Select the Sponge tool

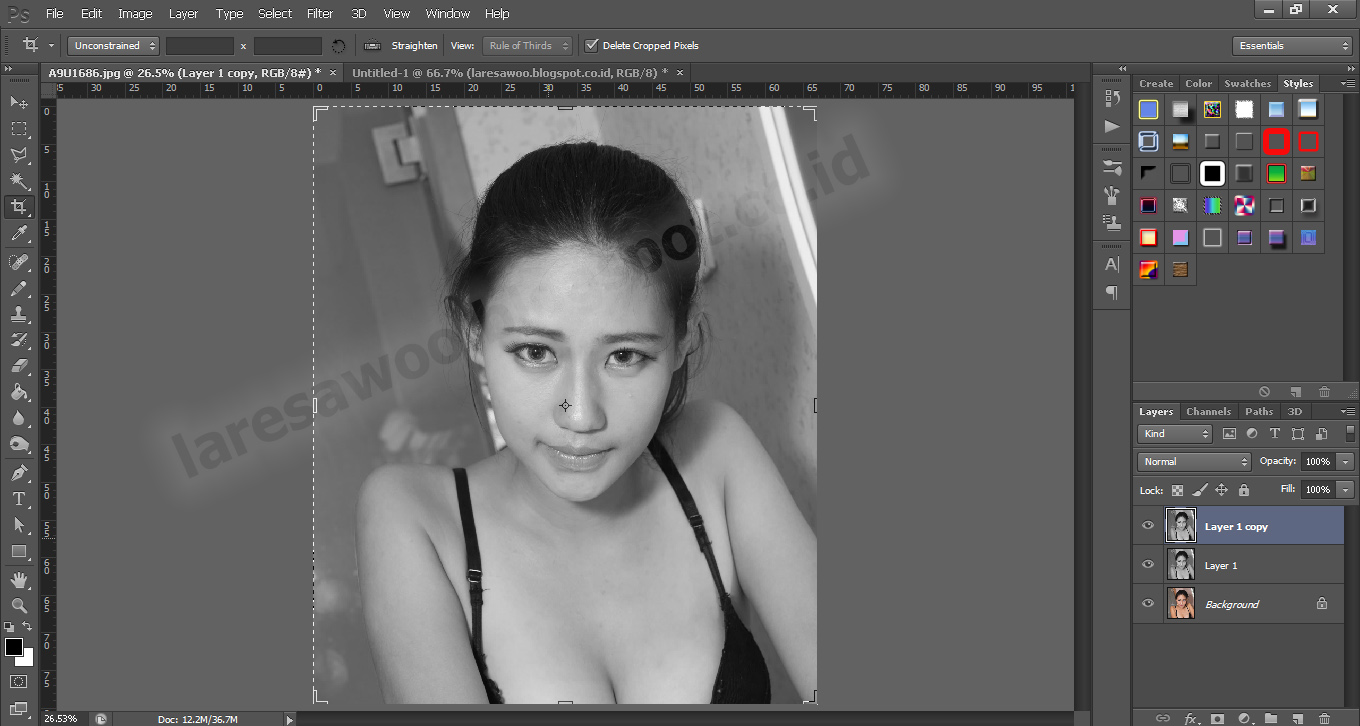point(19,444)
